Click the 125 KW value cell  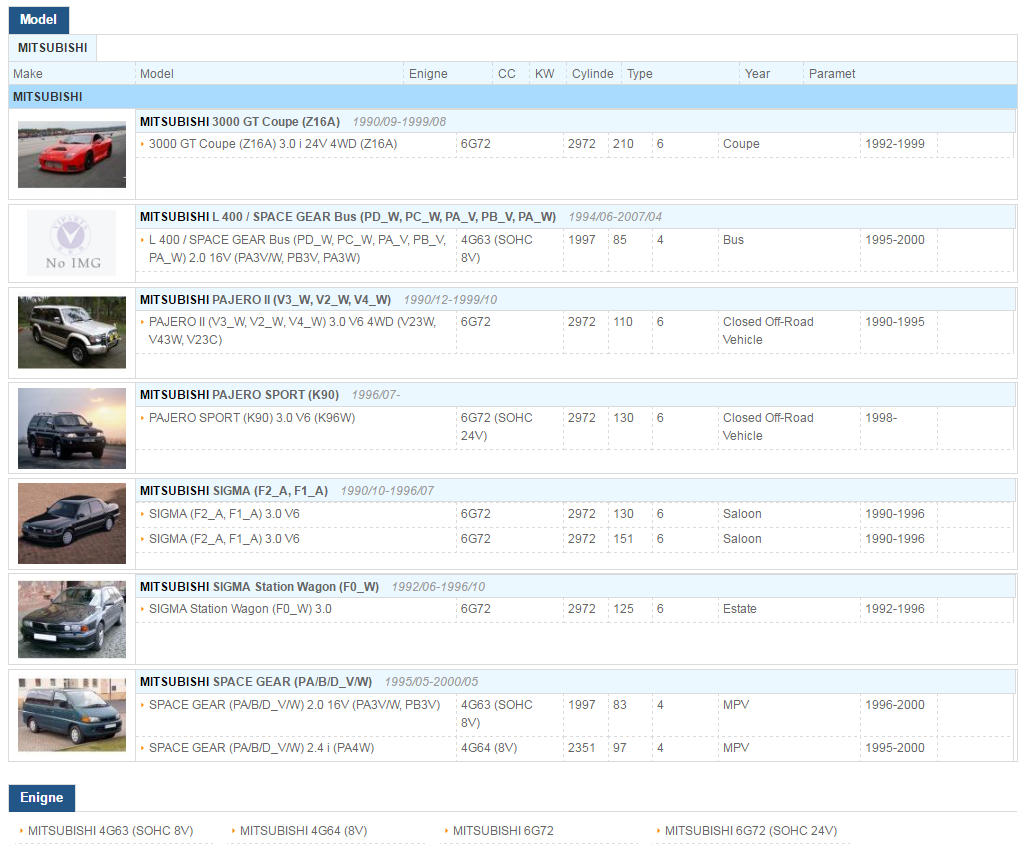click(623, 609)
